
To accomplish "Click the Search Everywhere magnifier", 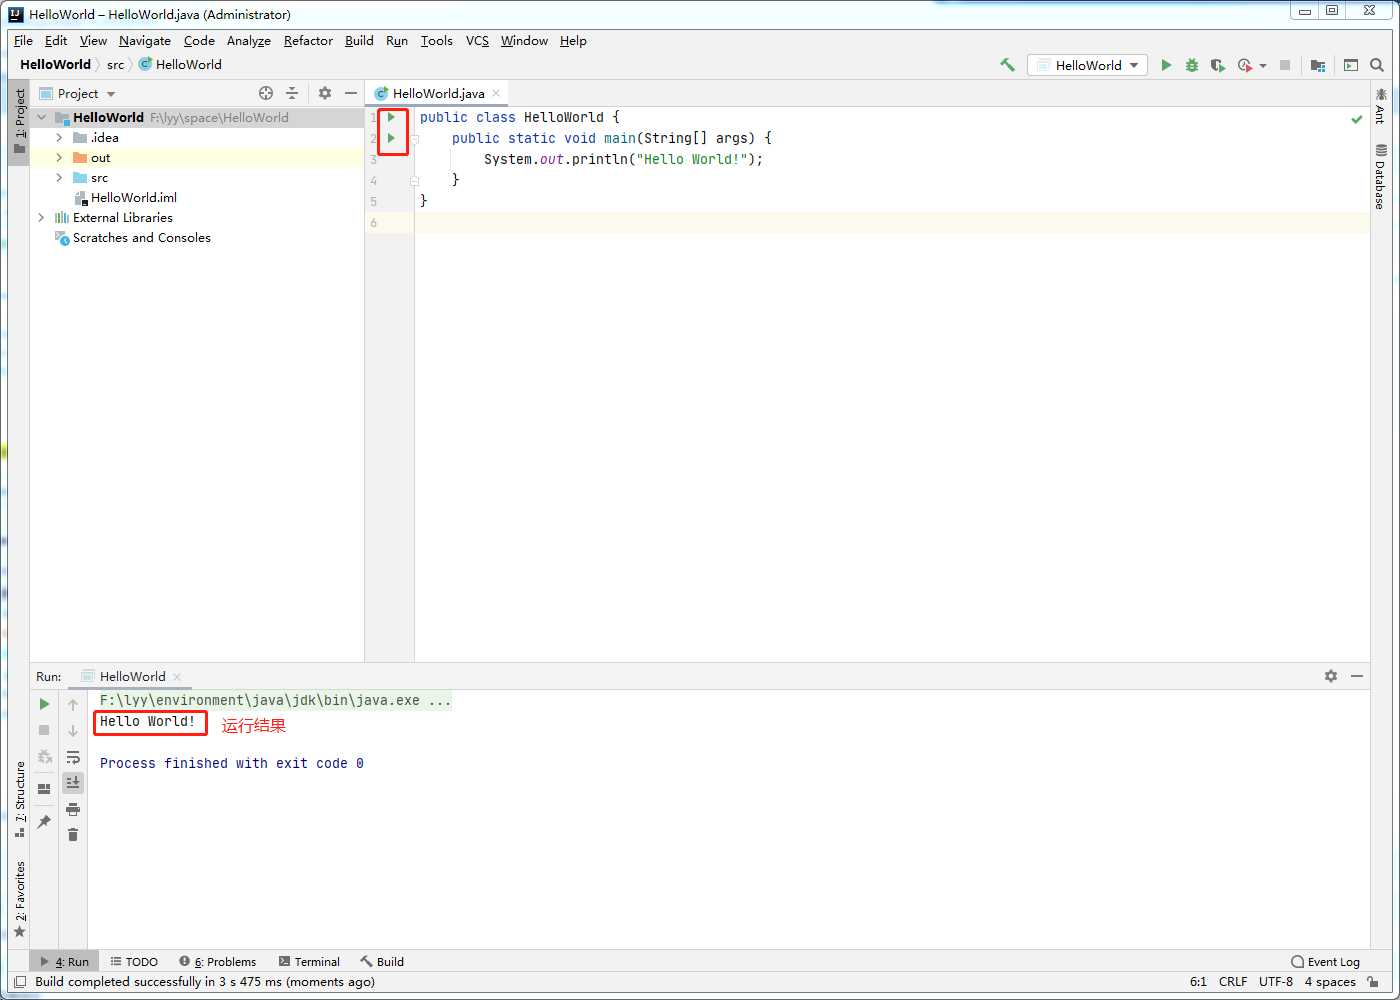I will click(x=1377, y=65).
